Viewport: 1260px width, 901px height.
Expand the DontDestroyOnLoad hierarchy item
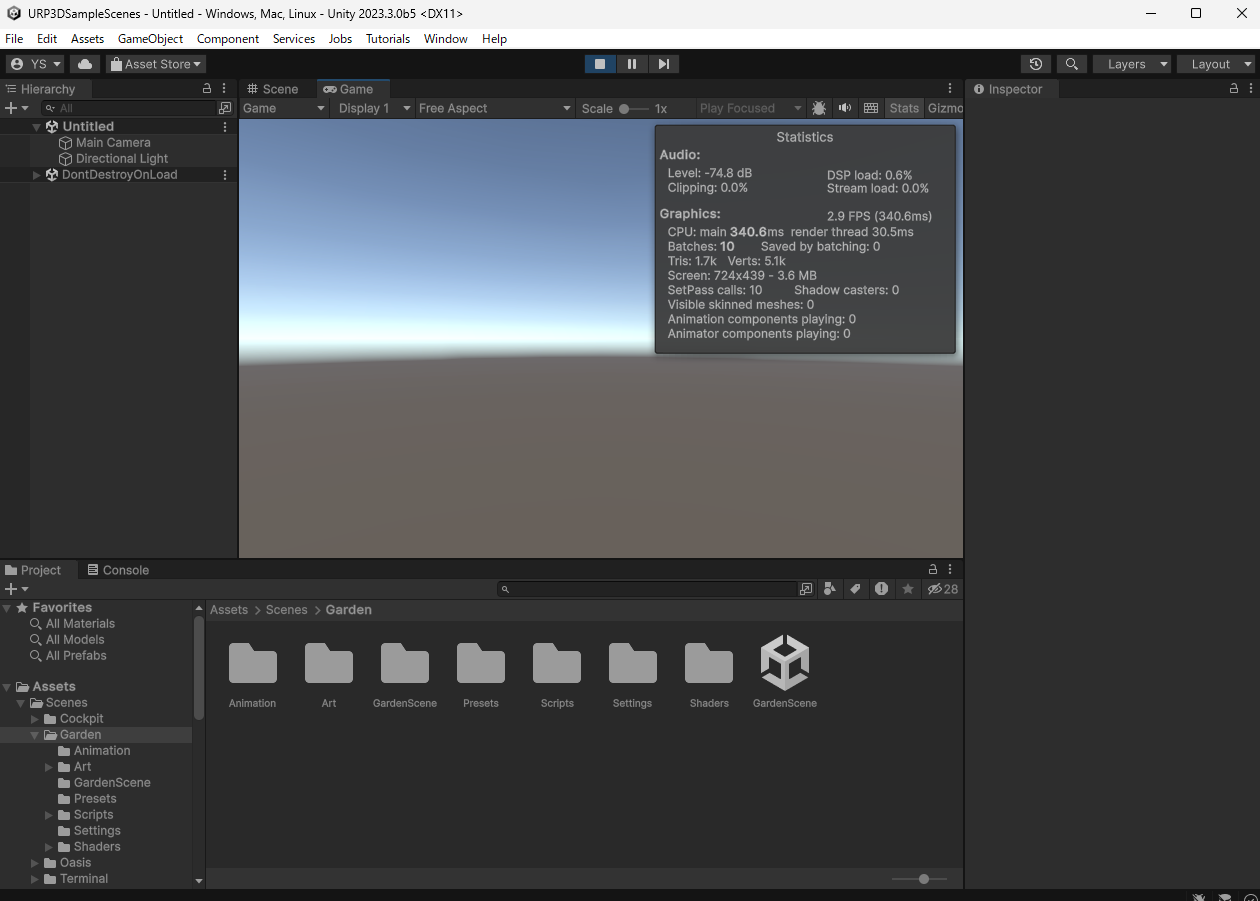point(37,175)
